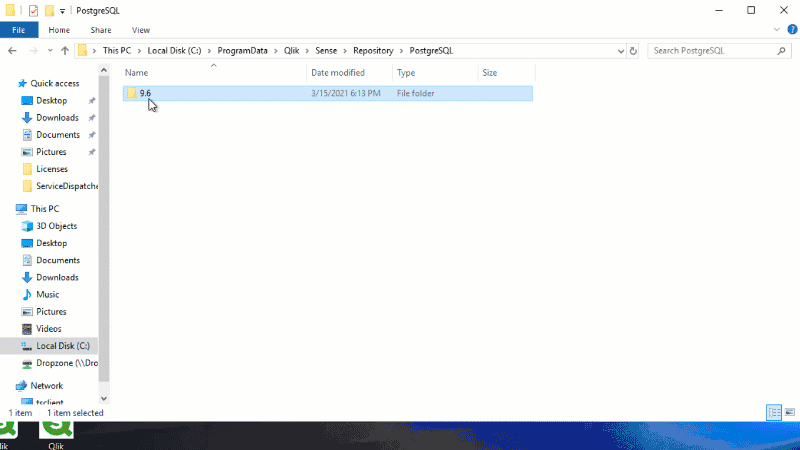This screenshot has height=450, width=800.
Task: Open the Share ribbon tab
Action: coord(100,30)
